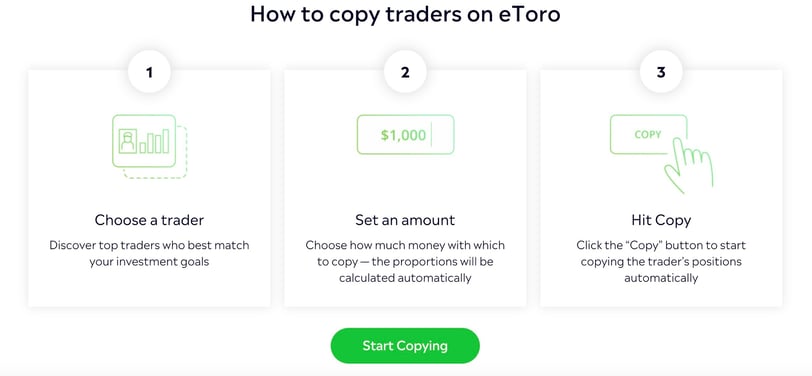Viewport: 812px width, 376px height.
Task: Click the person avatar inside trader icon
Action: pos(127,141)
